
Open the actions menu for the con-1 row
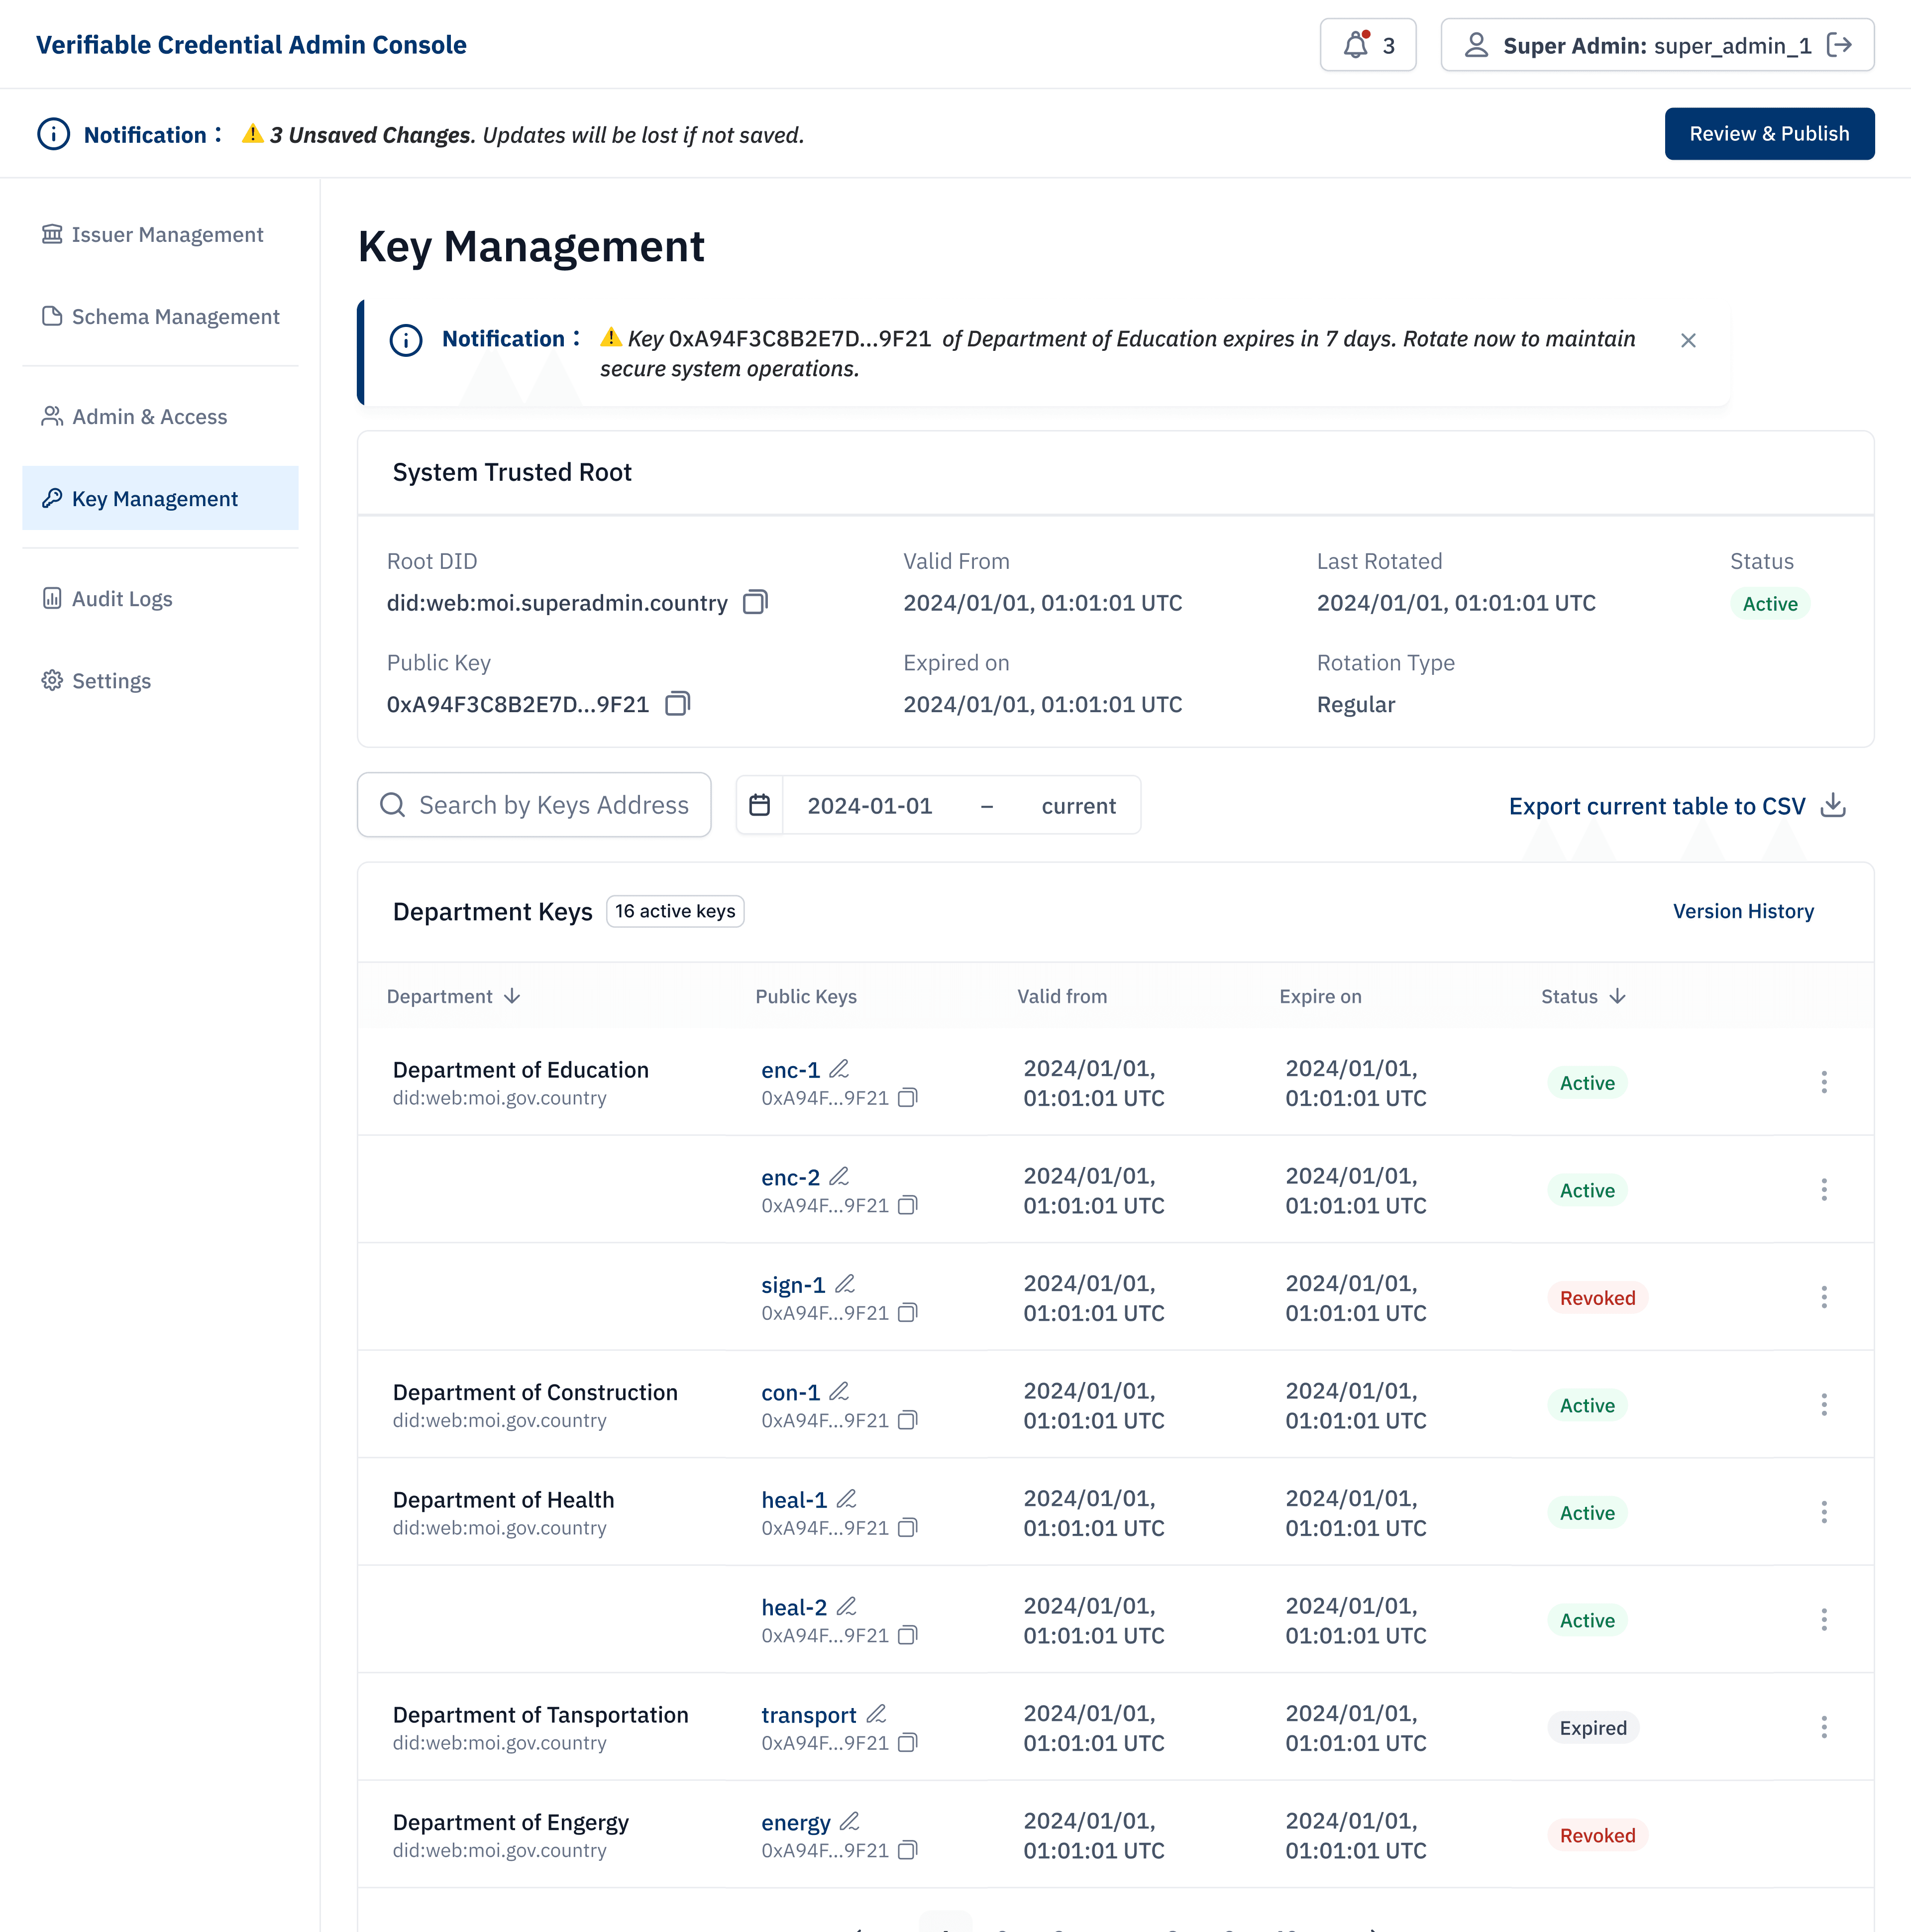[x=1823, y=1405]
